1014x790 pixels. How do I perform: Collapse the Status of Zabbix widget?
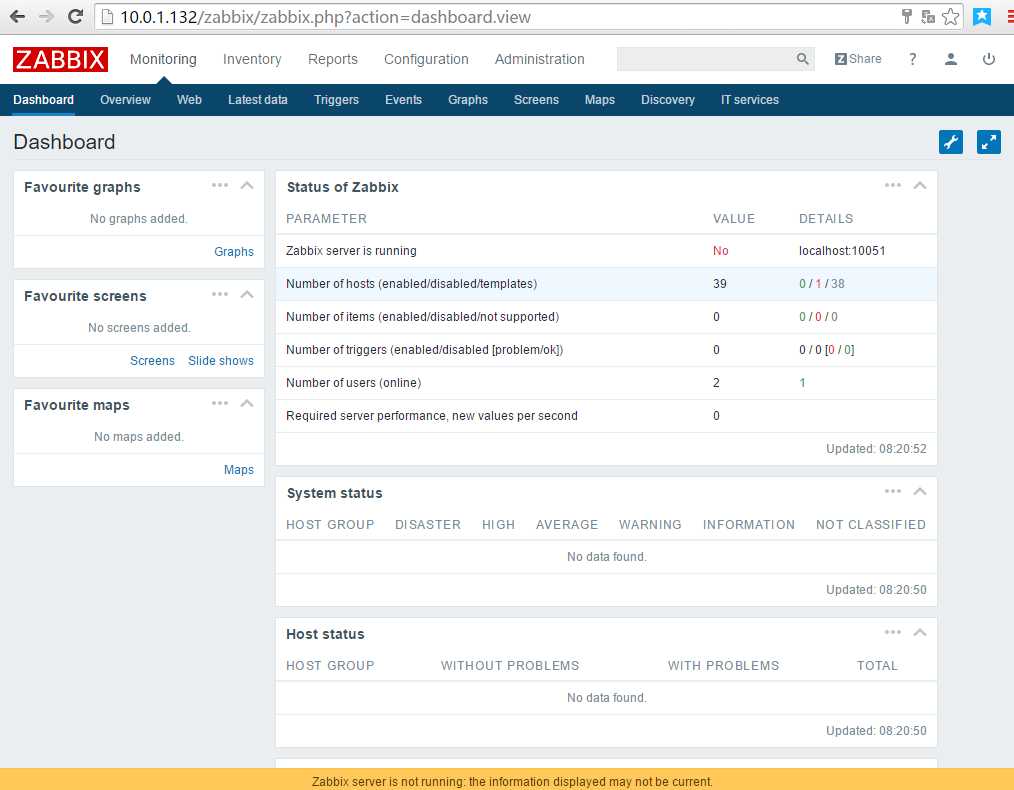(x=920, y=186)
